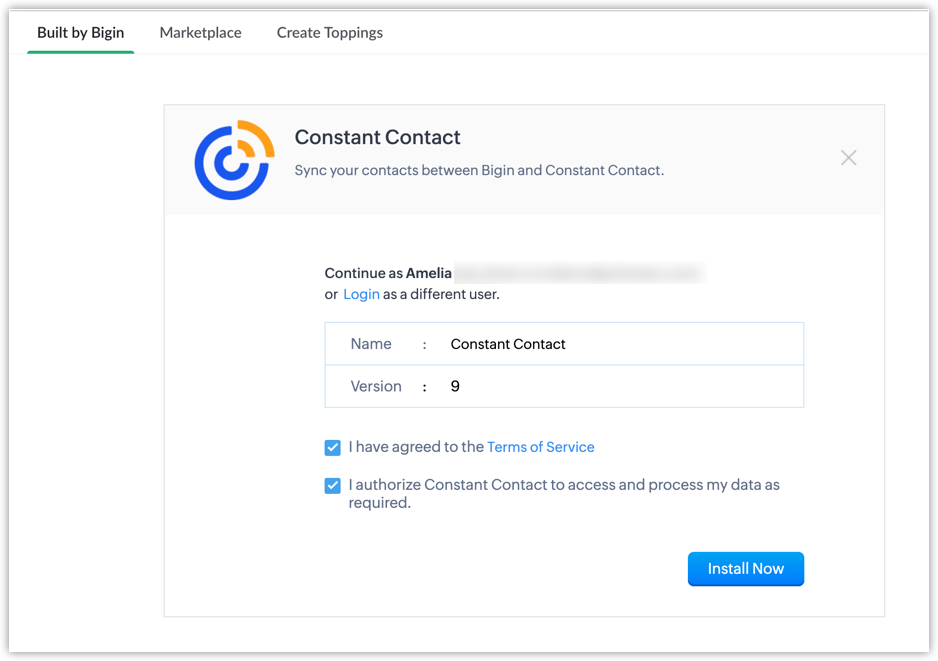
Task: Click the Name row label
Action: pos(371,344)
